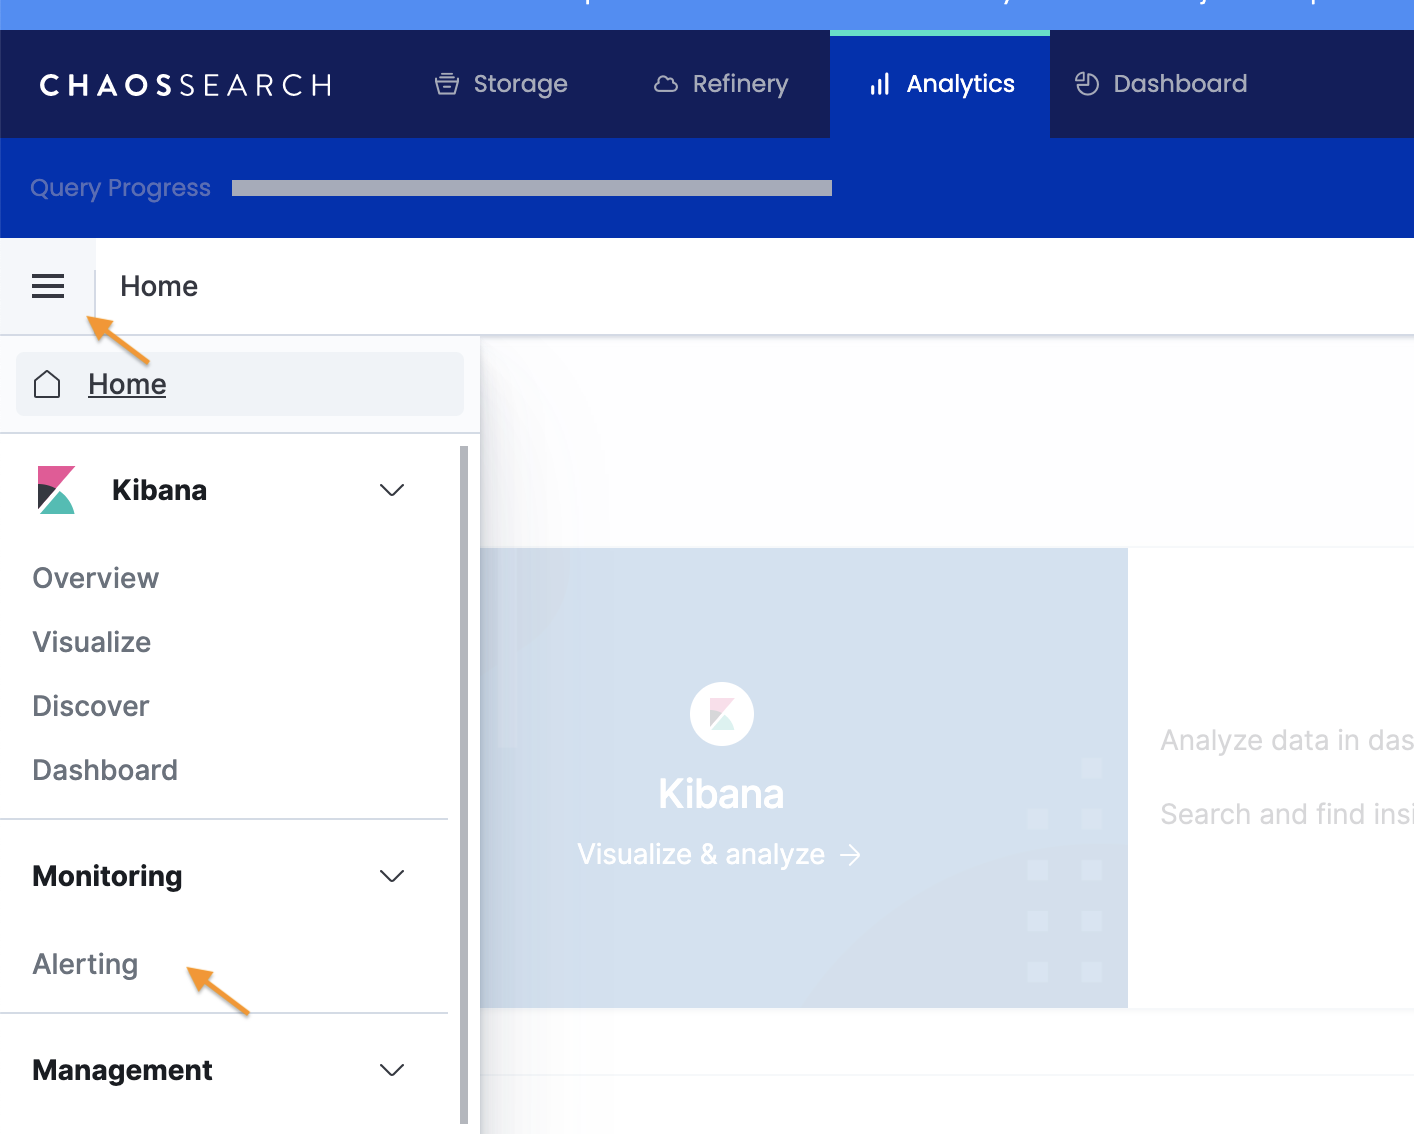Click the Home breadcrumb text
The width and height of the screenshot is (1414, 1134).
pyautogui.click(x=159, y=286)
